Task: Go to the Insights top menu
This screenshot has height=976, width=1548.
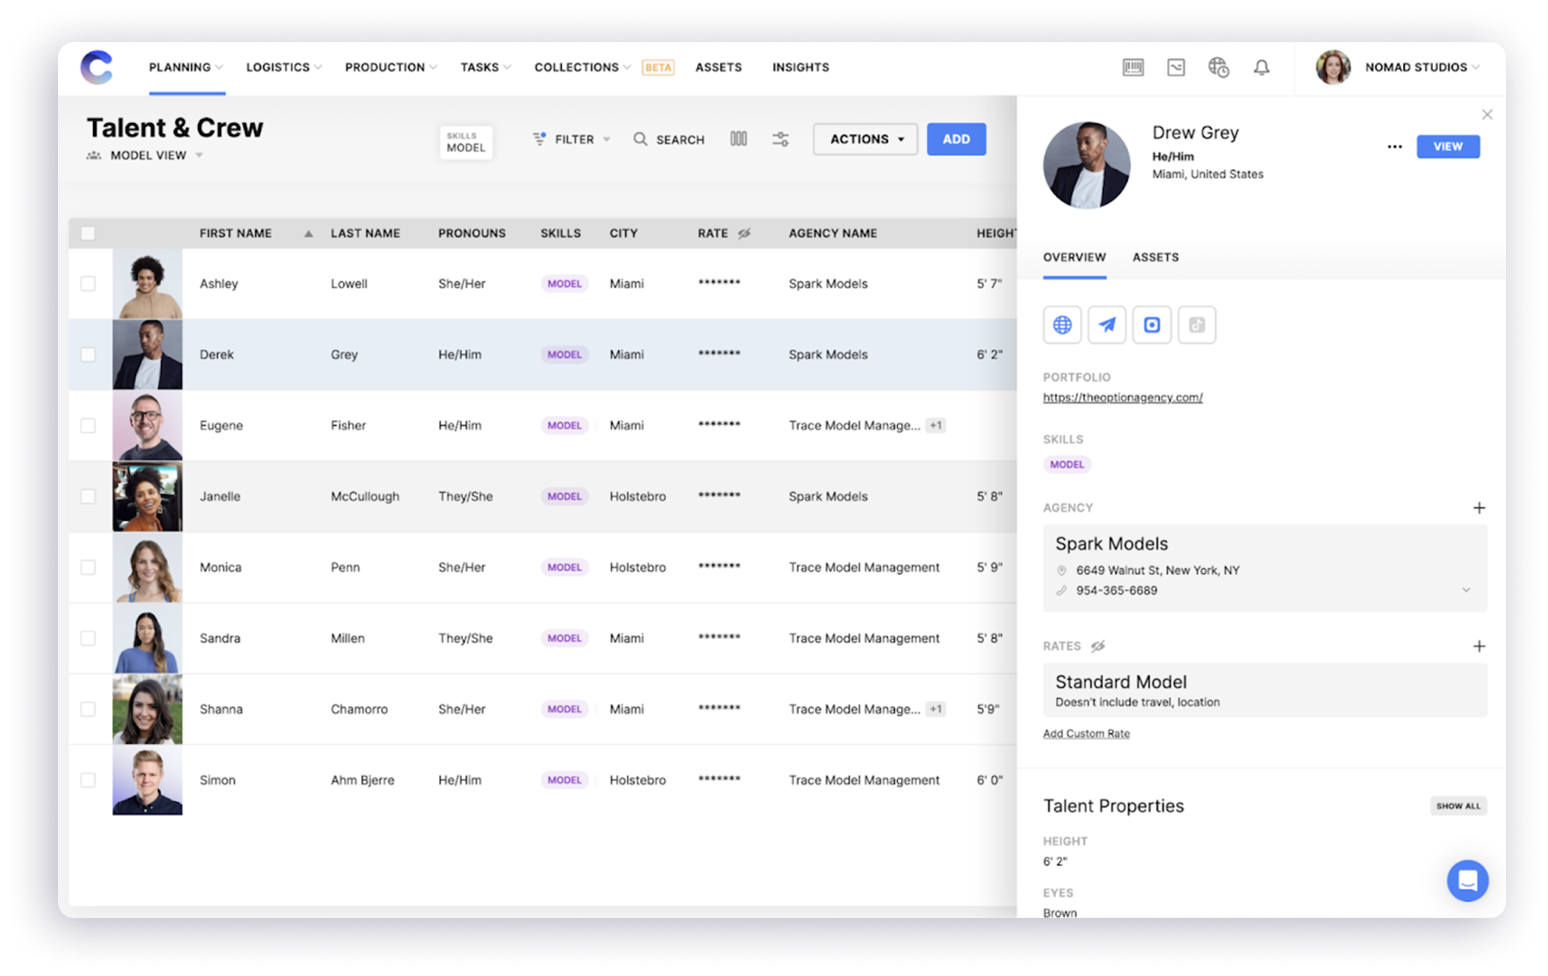Action: (x=800, y=67)
